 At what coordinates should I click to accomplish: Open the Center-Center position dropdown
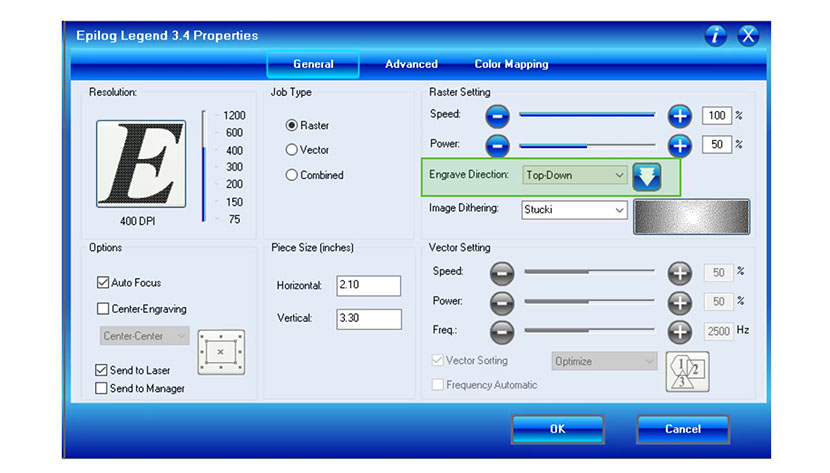pos(145,336)
